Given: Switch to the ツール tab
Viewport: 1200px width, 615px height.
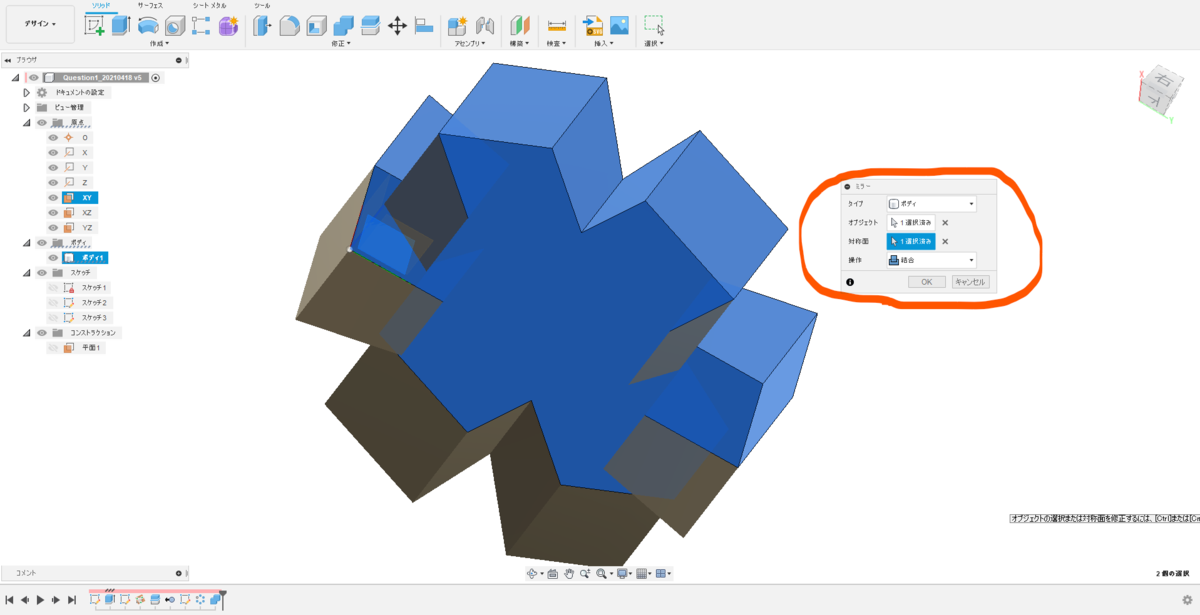Looking at the screenshot, I should tap(262, 6).
